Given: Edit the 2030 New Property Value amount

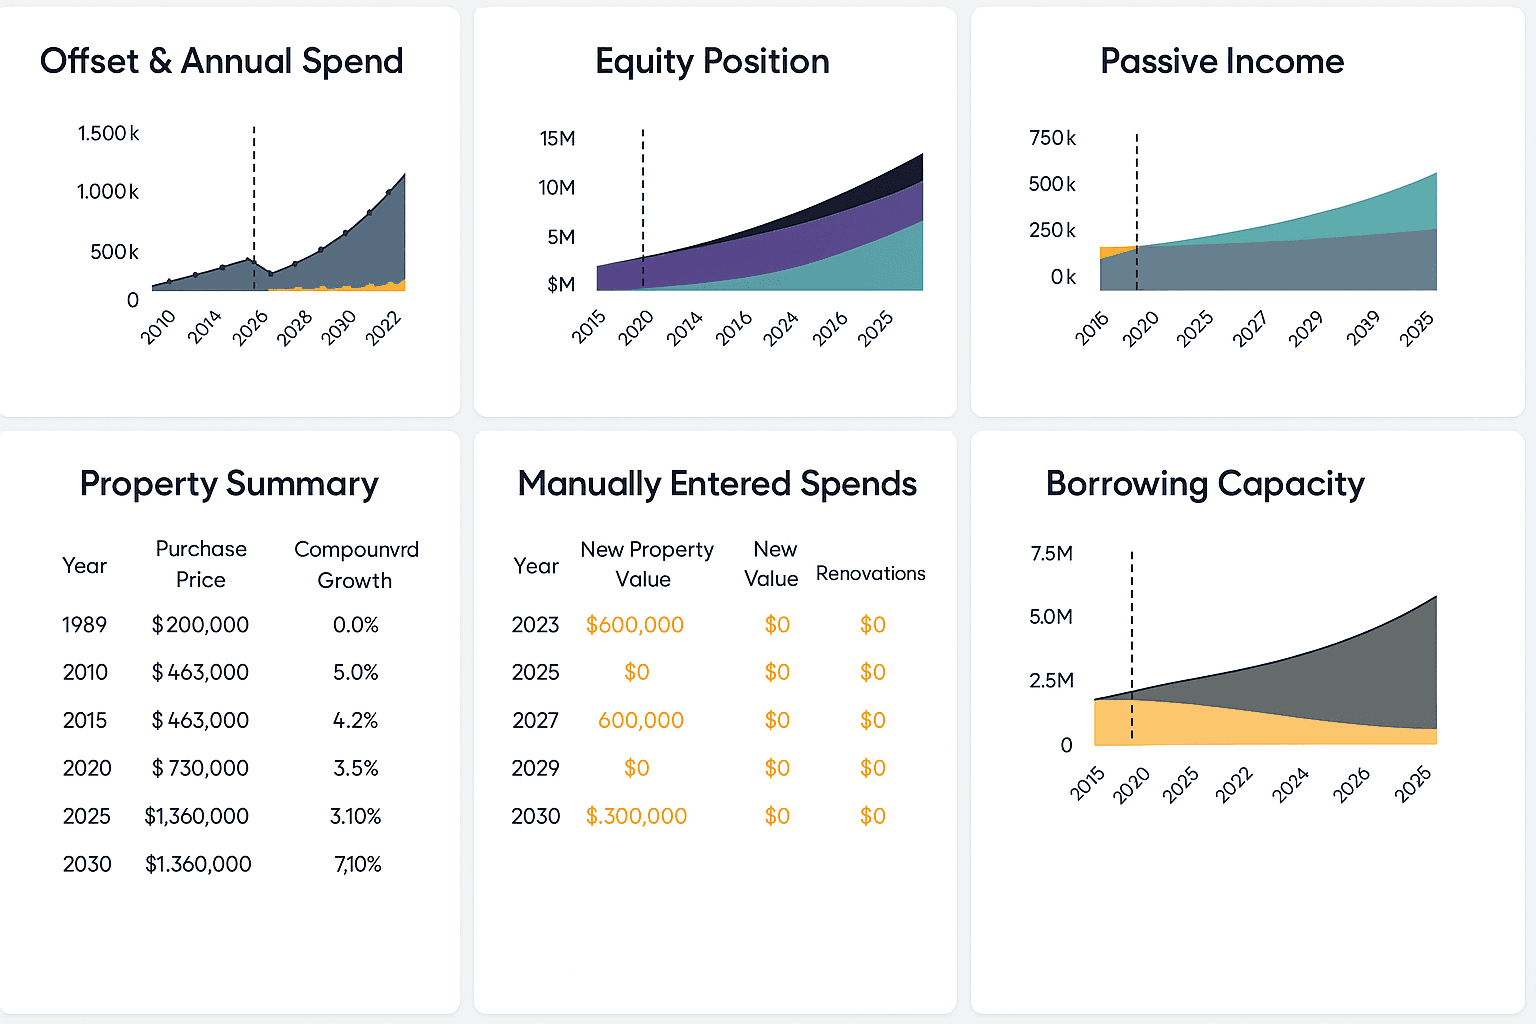Looking at the screenshot, I should click(x=636, y=816).
